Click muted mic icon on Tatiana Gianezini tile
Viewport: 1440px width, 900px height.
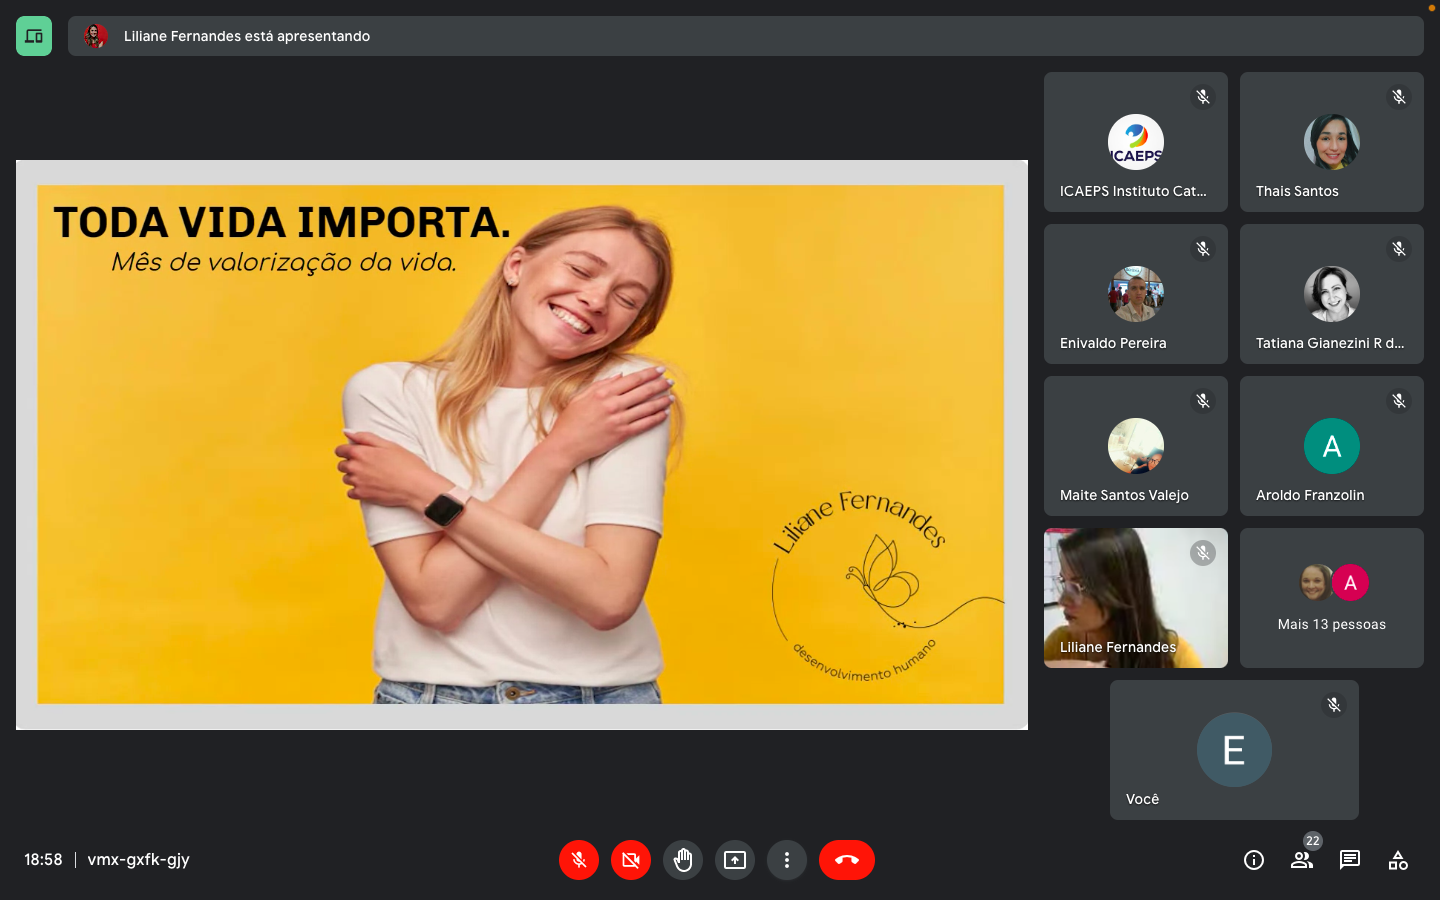click(1399, 249)
